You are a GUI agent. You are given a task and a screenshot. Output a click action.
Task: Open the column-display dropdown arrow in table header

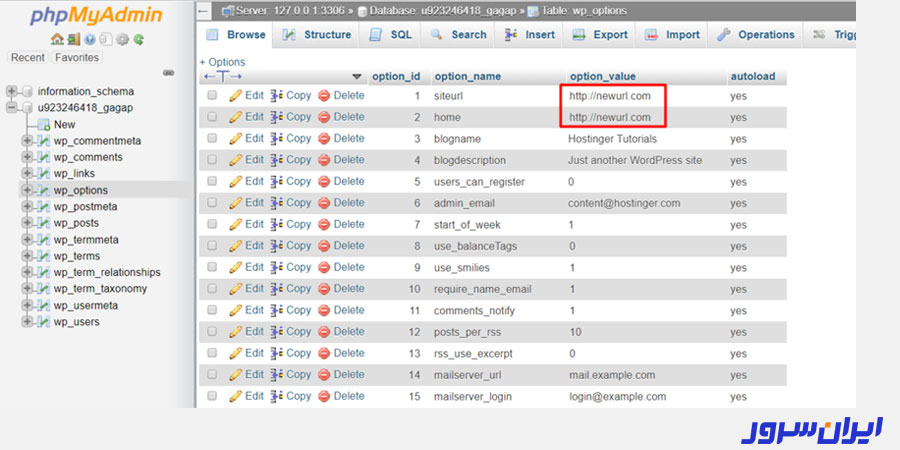(357, 76)
